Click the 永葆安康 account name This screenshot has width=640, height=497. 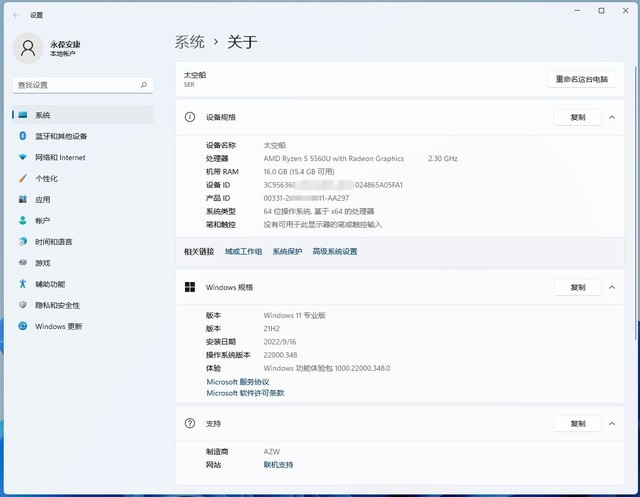point(65,44)
